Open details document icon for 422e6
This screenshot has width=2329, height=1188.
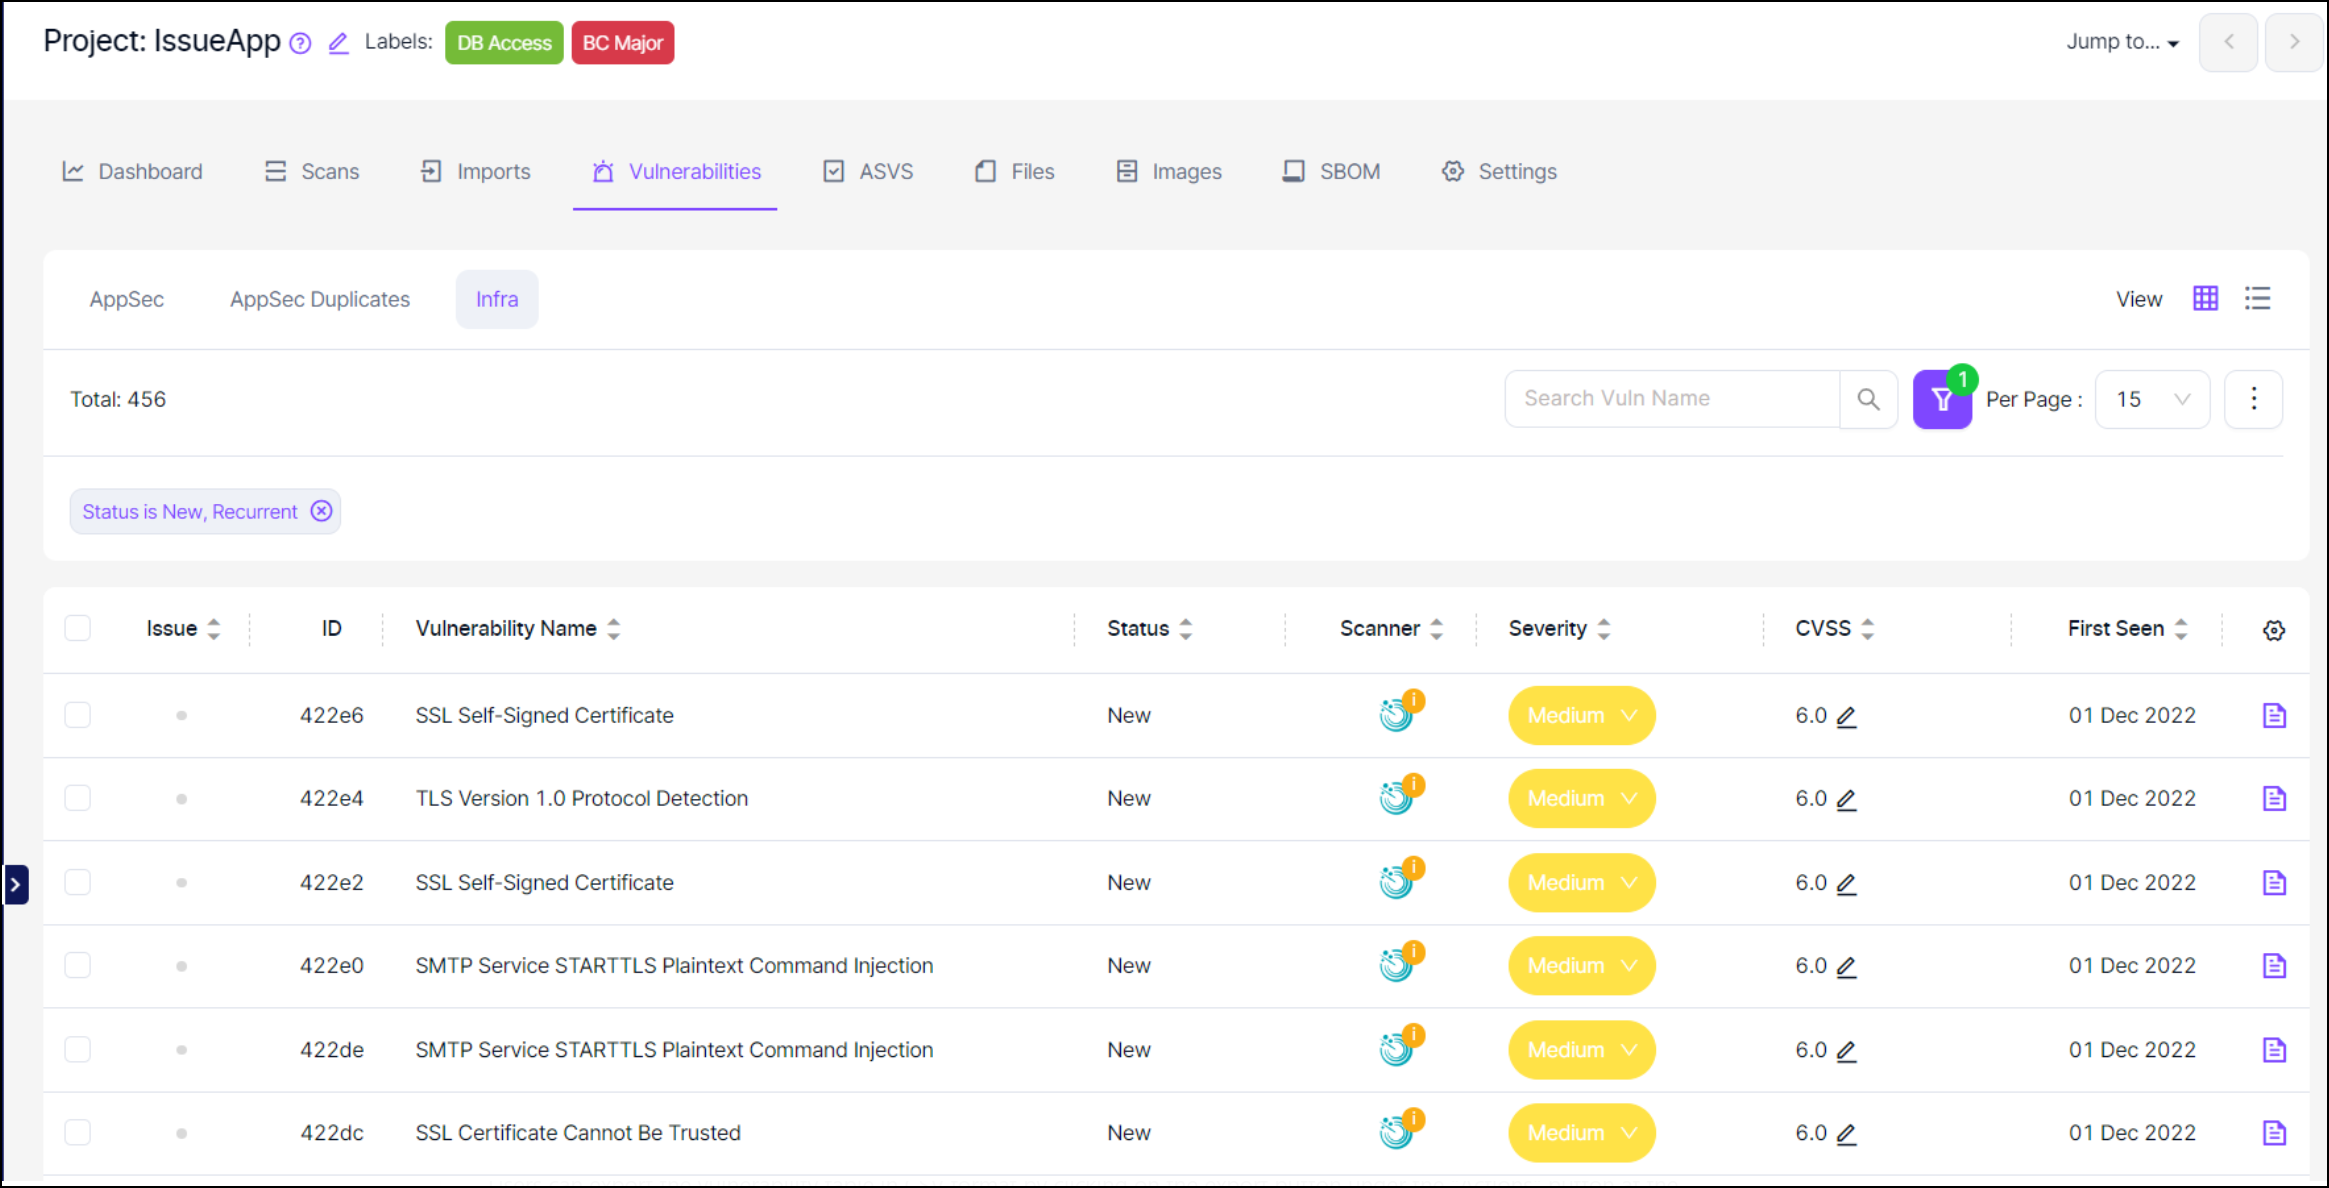point(2273,716)
